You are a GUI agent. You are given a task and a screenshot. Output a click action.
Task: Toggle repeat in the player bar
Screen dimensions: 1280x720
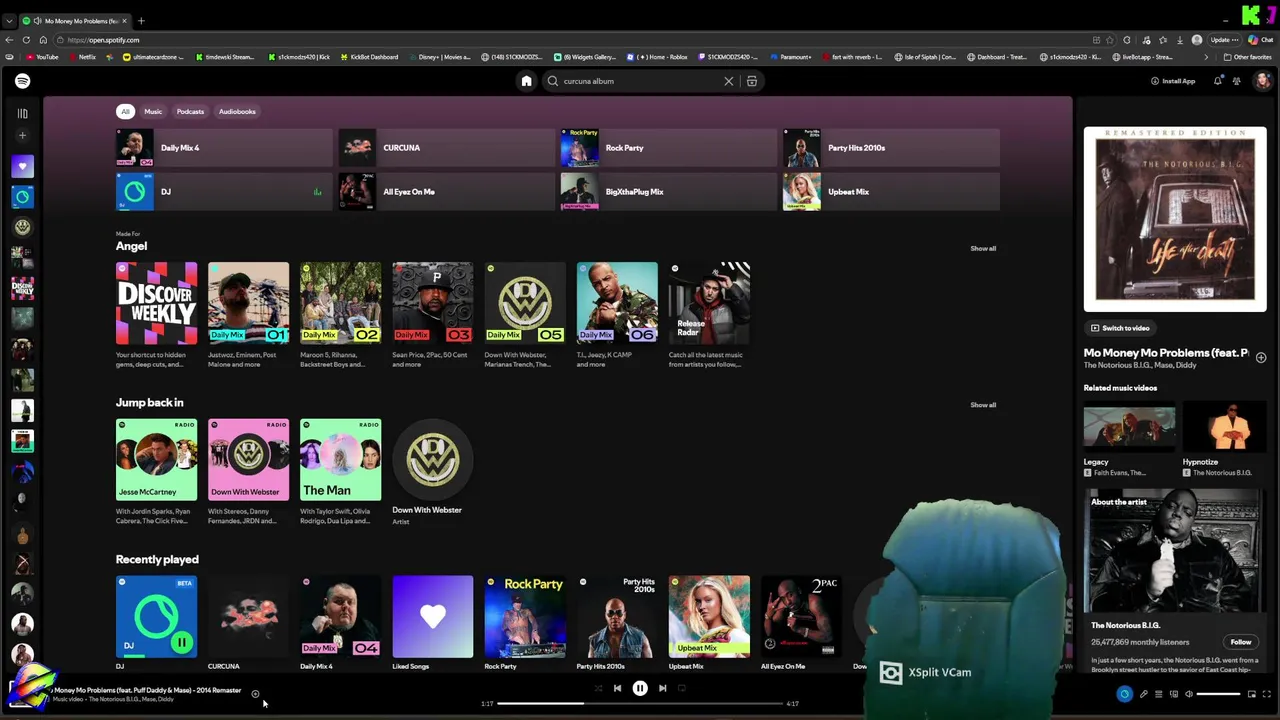[x=682, y=688]
